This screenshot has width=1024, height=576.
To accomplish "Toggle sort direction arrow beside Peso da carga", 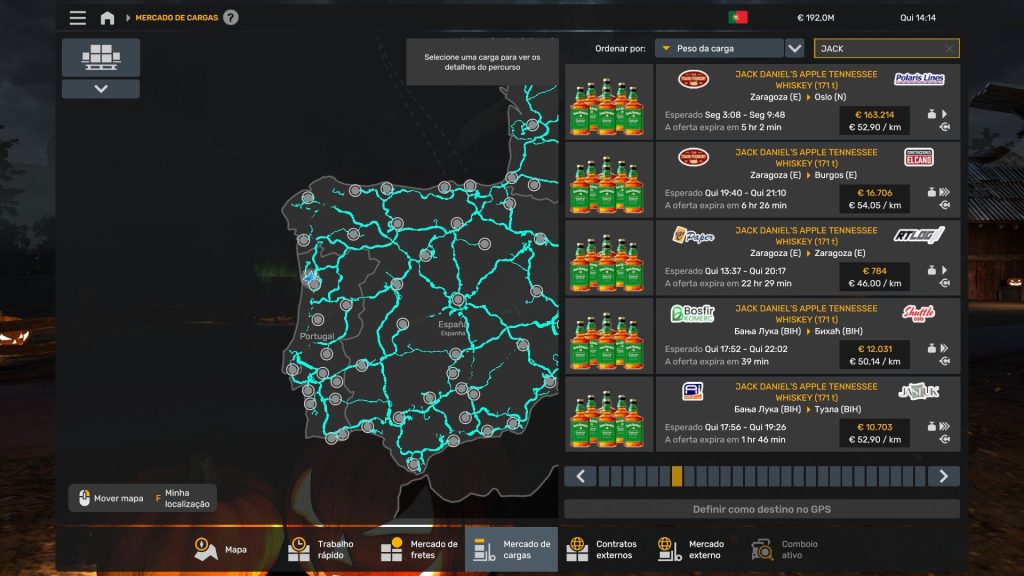I will (665, 48).
